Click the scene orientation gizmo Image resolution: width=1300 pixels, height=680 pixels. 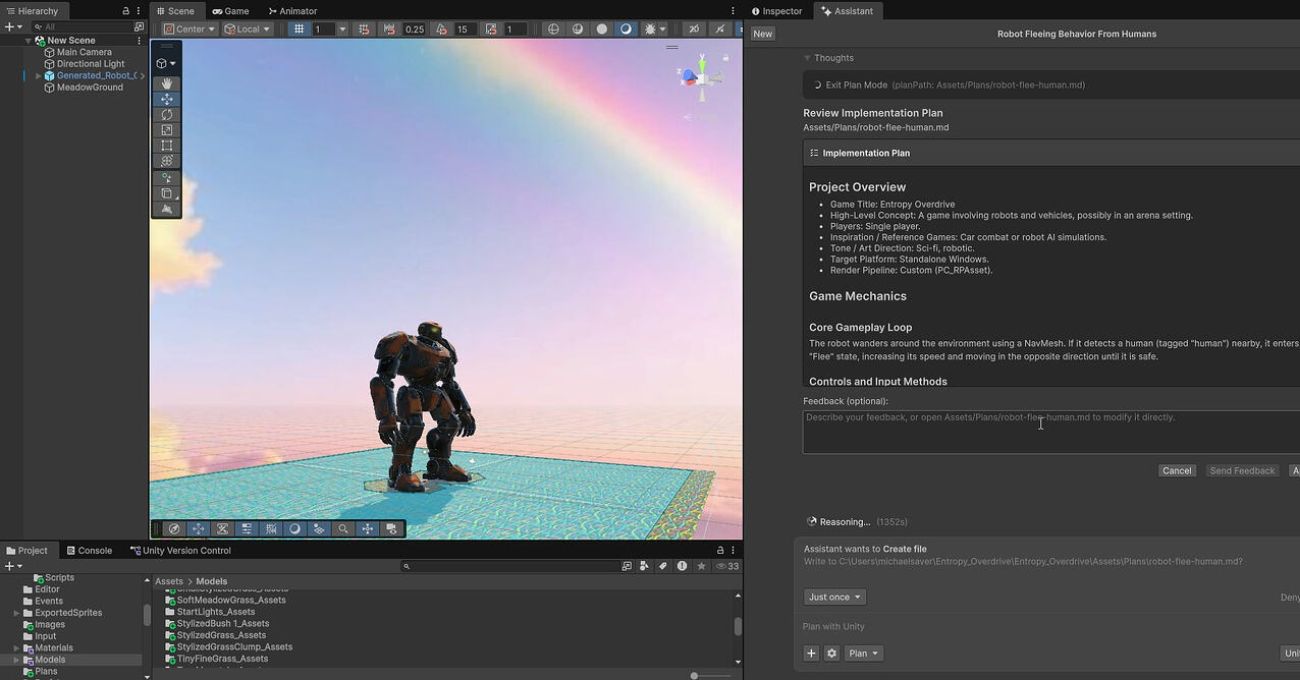tap(700, 76)
